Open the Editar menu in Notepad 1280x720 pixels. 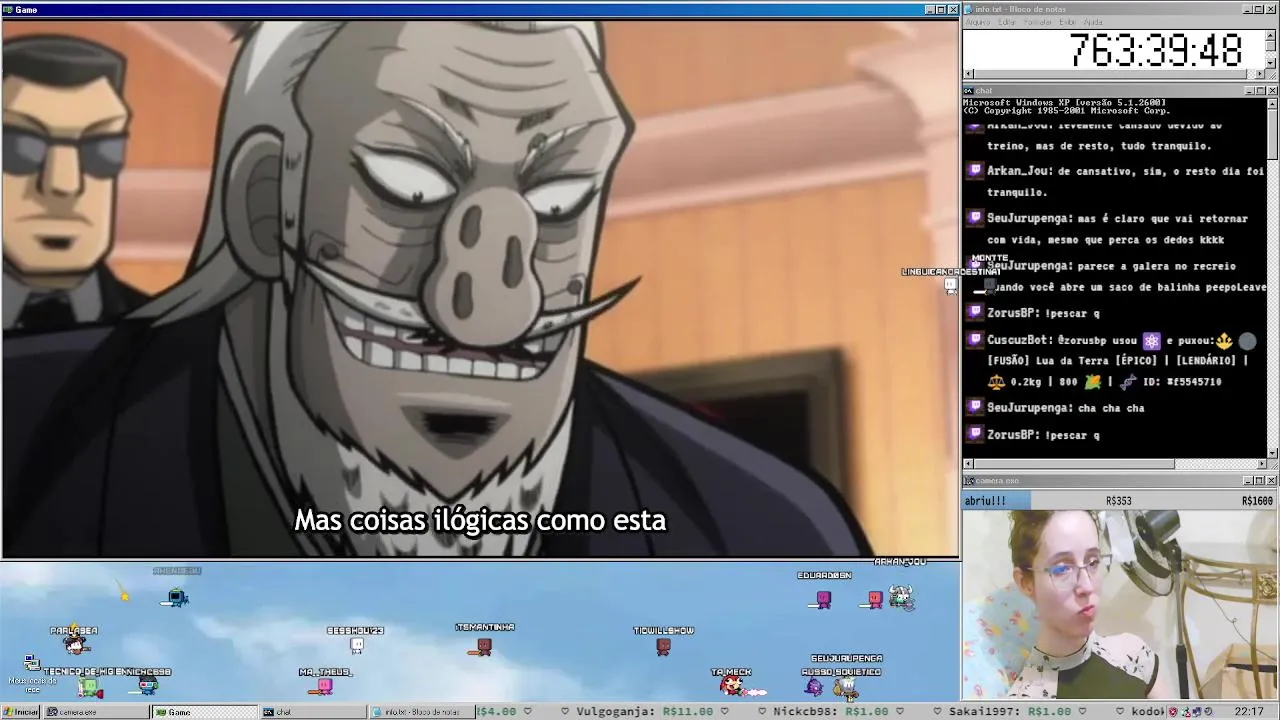[x=1006, y=22]
